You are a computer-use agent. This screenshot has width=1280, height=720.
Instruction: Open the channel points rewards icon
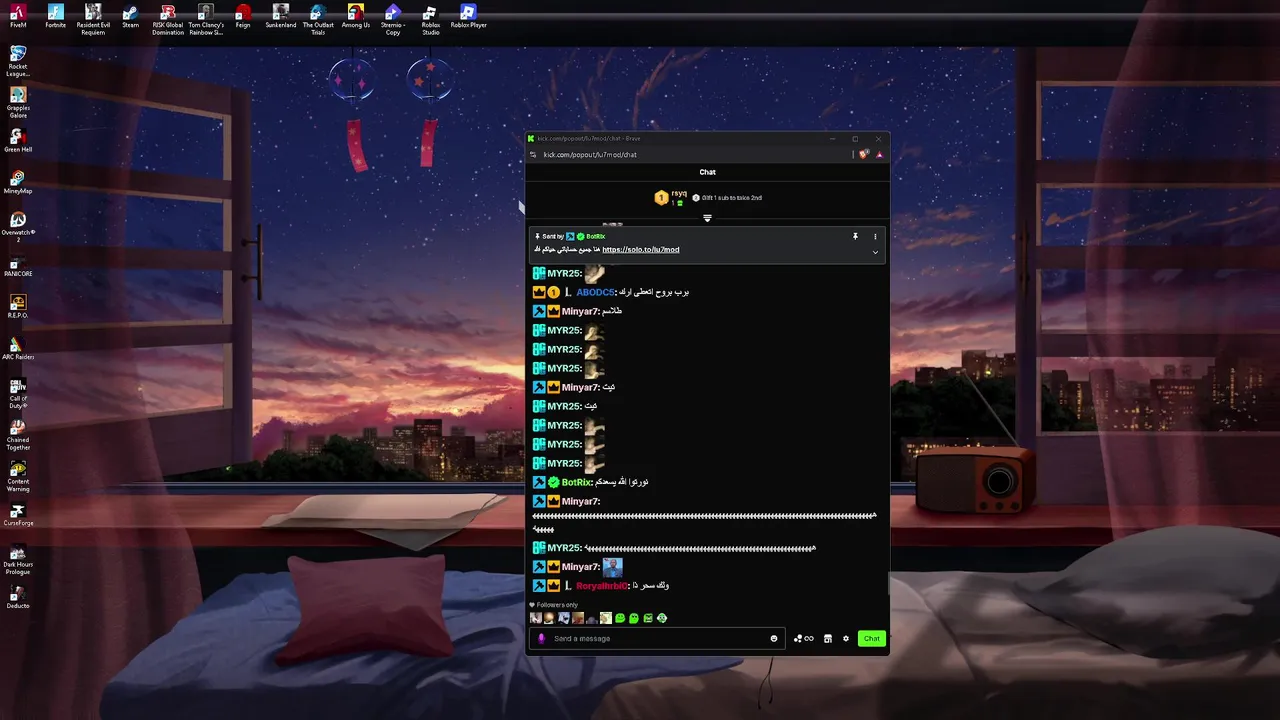804,638
